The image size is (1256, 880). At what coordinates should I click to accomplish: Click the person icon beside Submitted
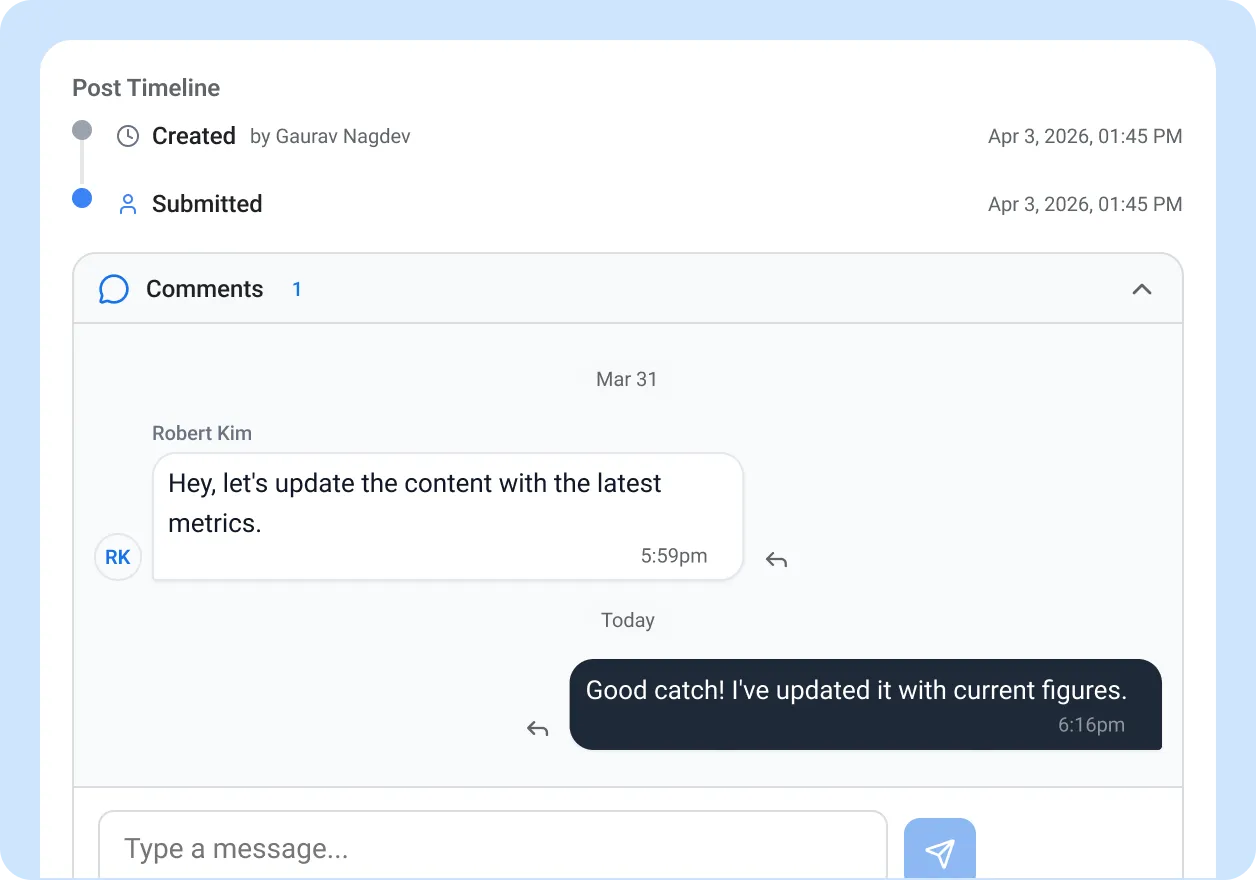coord(128,205)
